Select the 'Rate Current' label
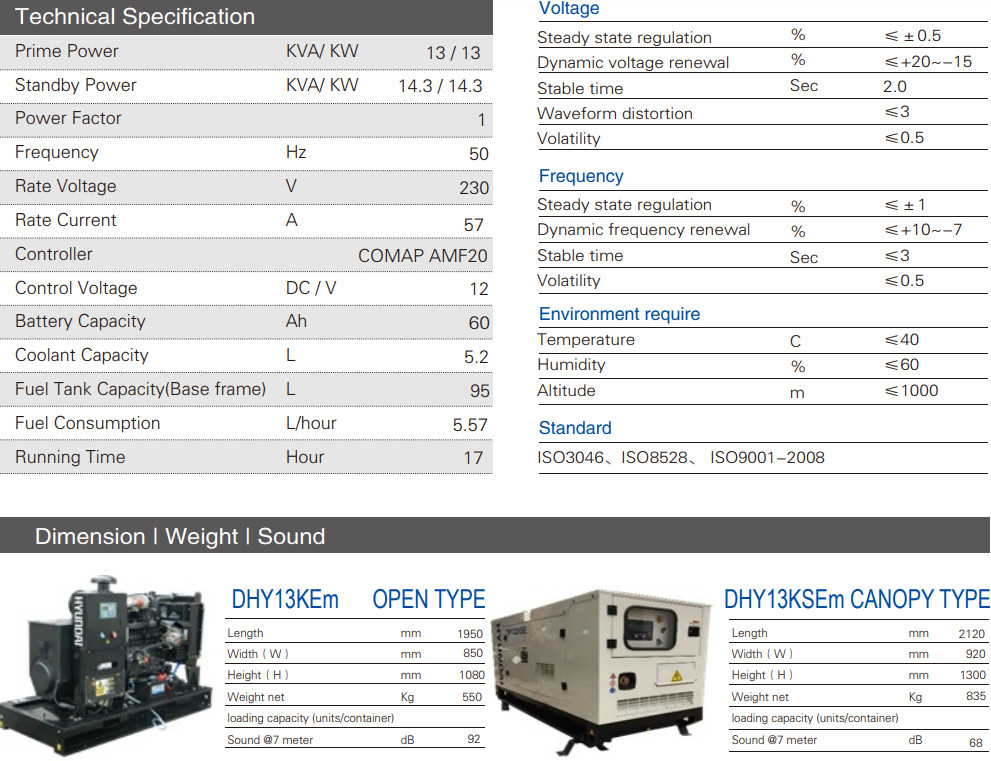The width and height of the screenshot is (991, 761). tap(65, 221)
